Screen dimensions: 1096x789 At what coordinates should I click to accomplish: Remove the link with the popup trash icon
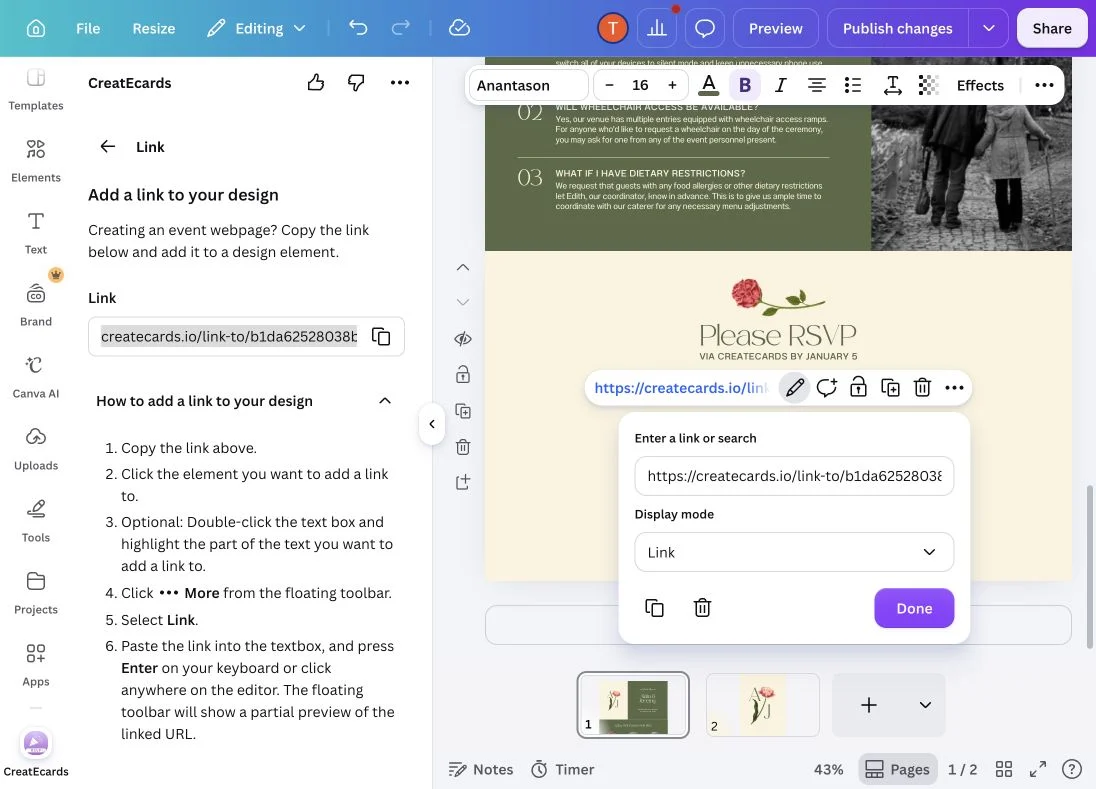[702, 607]
